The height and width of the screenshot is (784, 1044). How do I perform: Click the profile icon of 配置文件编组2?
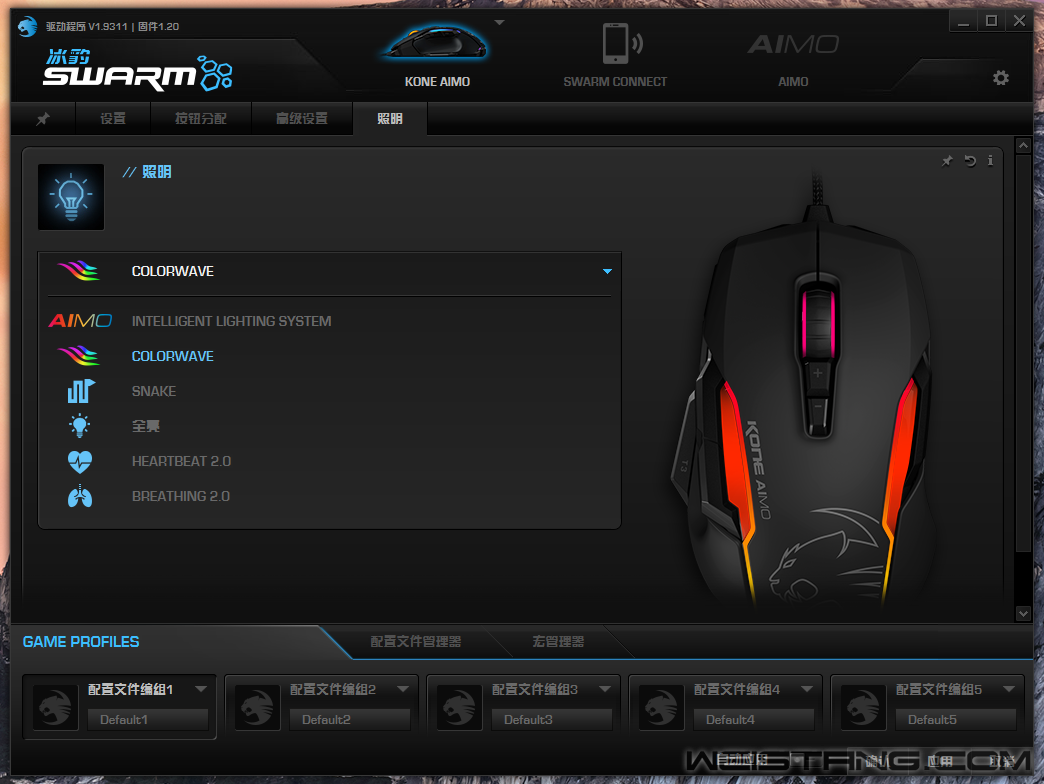pyautogui.click(x=258, y=707)
